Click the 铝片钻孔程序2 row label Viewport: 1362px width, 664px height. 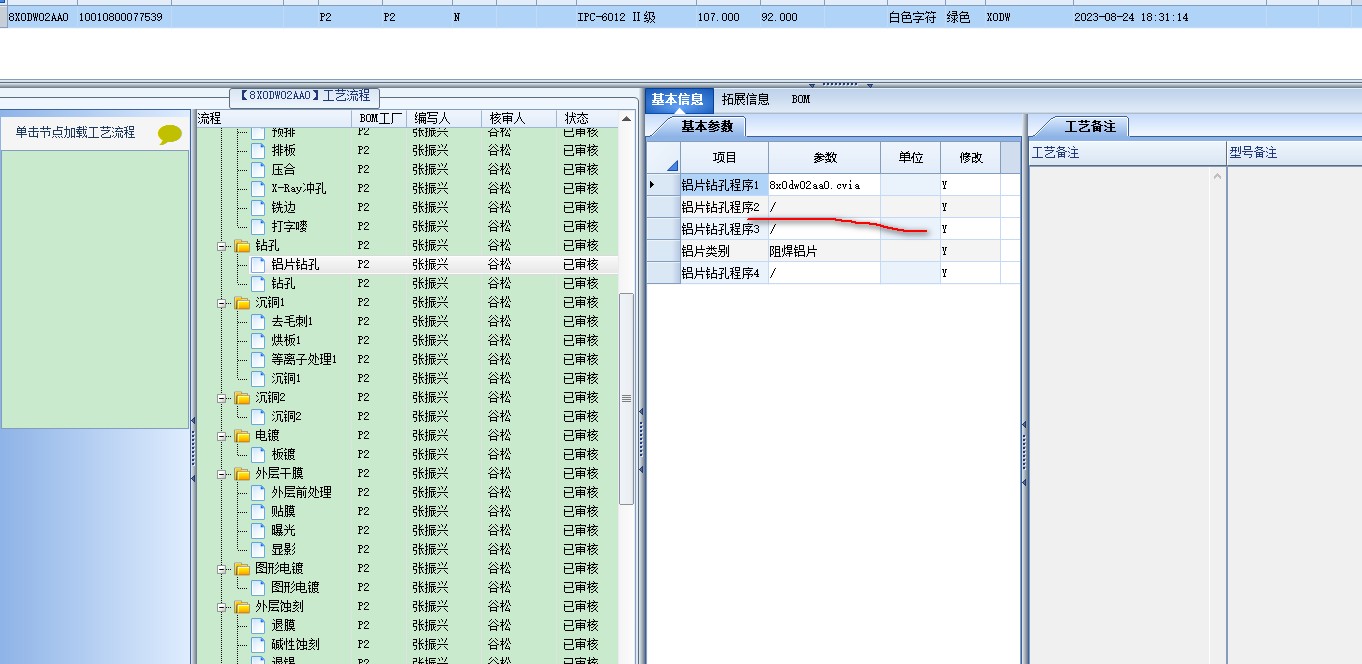pos(724,207)
